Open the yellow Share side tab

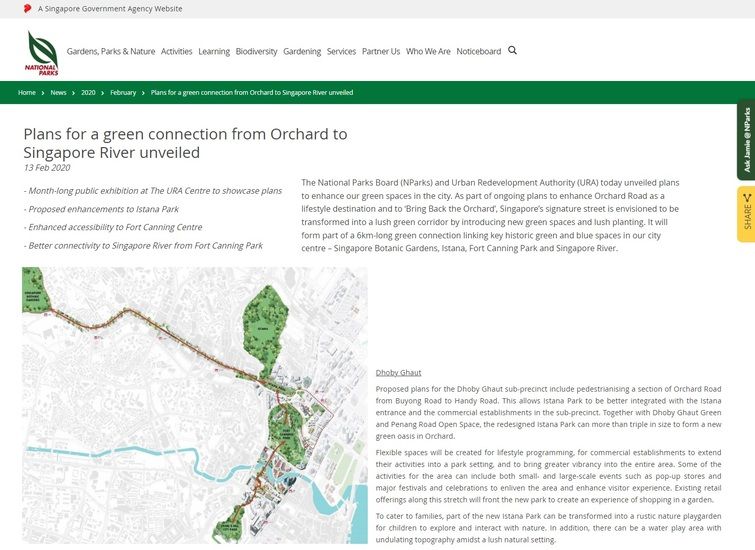[x=745, y=213]
